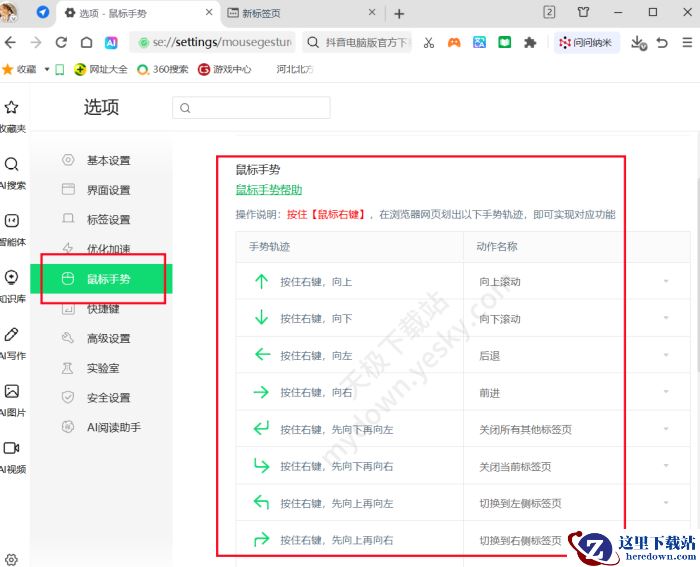The width and height of the screenshot is (700, 567).
Task: Click the forward navigation arrow
Action: tap(36, 42)
